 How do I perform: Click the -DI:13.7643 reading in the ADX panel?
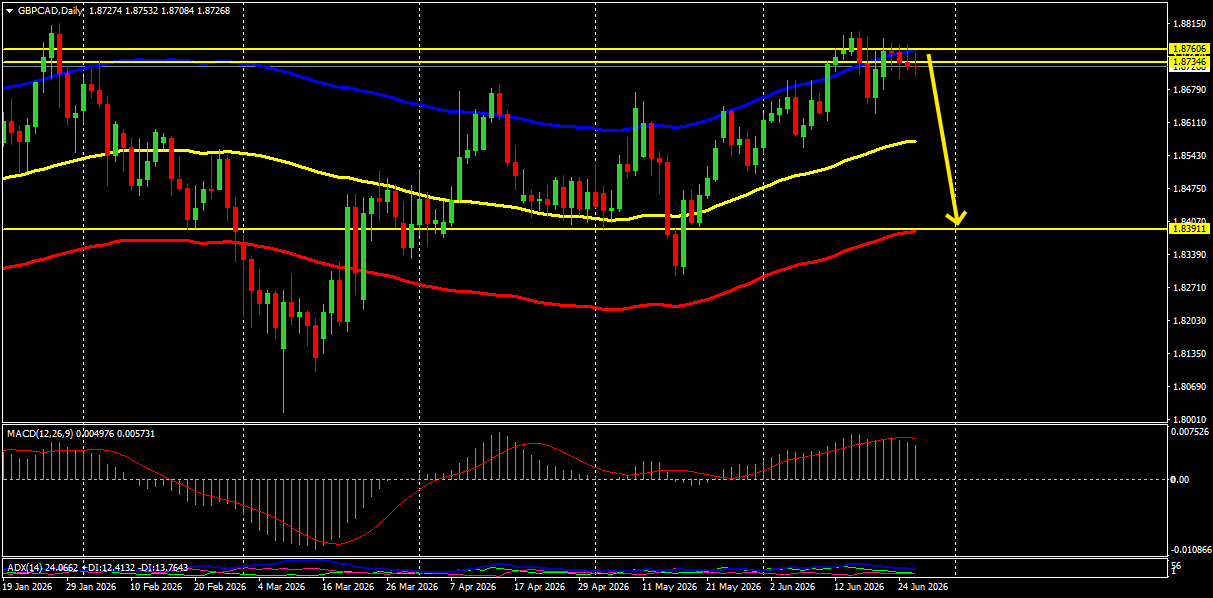click(161, 568)
